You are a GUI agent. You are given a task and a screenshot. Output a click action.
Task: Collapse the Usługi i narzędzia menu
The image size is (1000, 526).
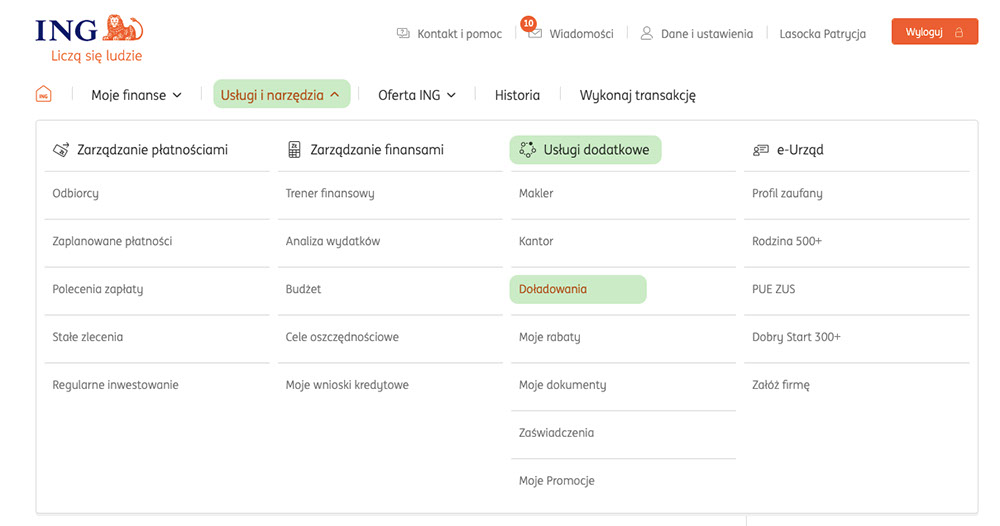point(281,95)
